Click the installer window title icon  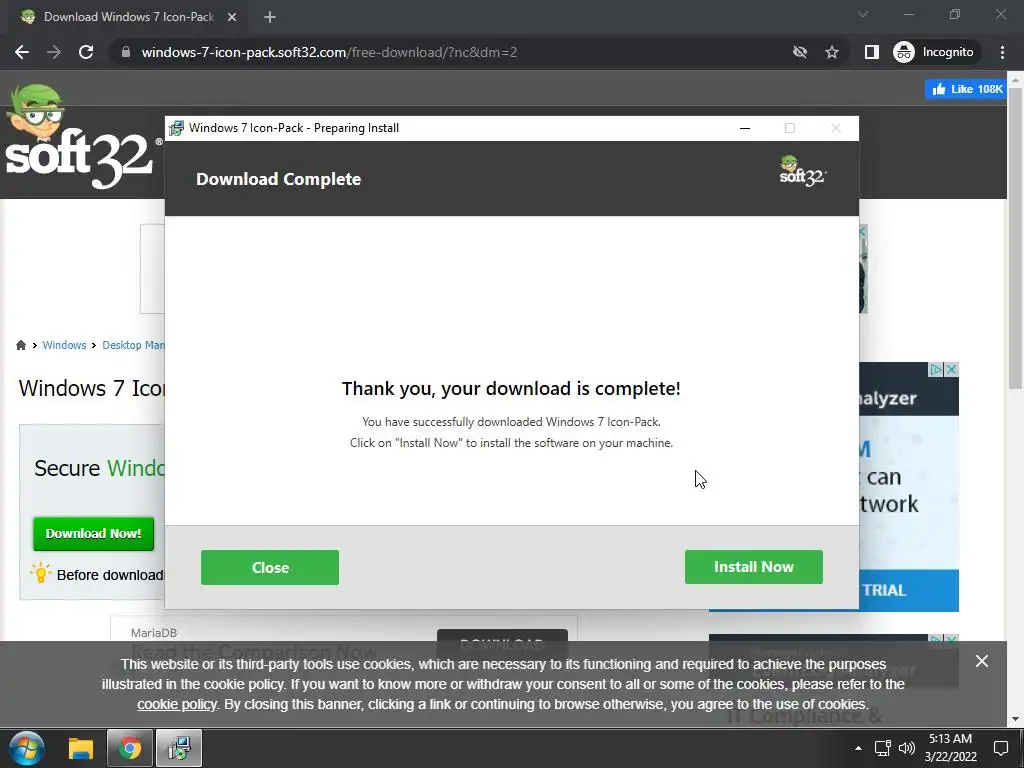click(176, 128)
